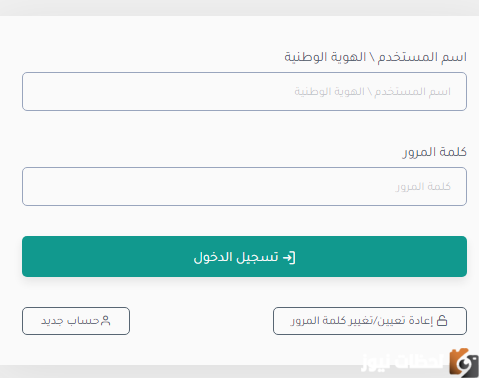Open إعادة تعيين/تغيير كلمة المرور reset button
This screenshot has width=479, height=378.
(370, 321)
